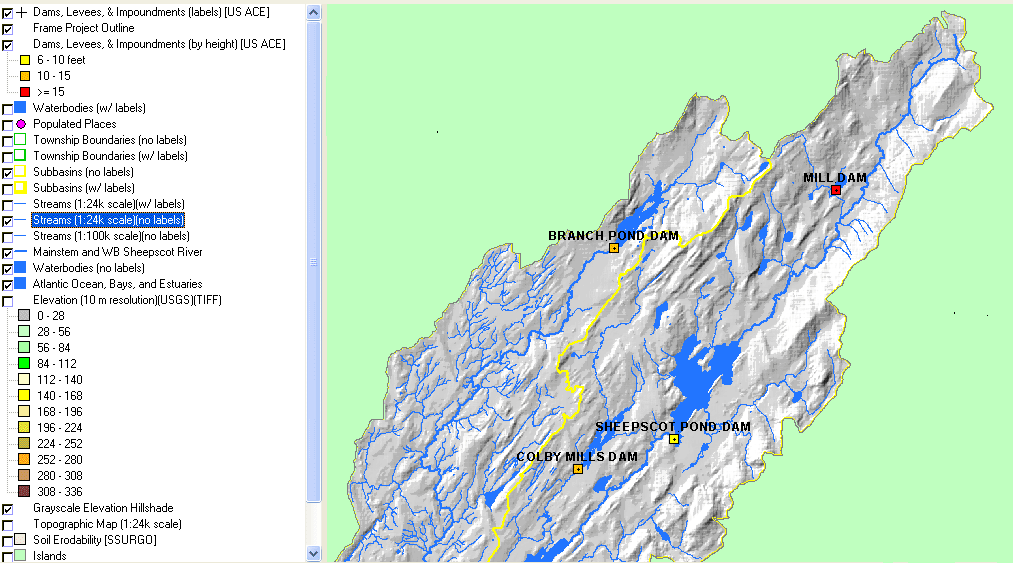1013x563 pixels.
Task: Click the 10 - 15 orange swatch
Action: pyautogui.click(x=25, y=76)
